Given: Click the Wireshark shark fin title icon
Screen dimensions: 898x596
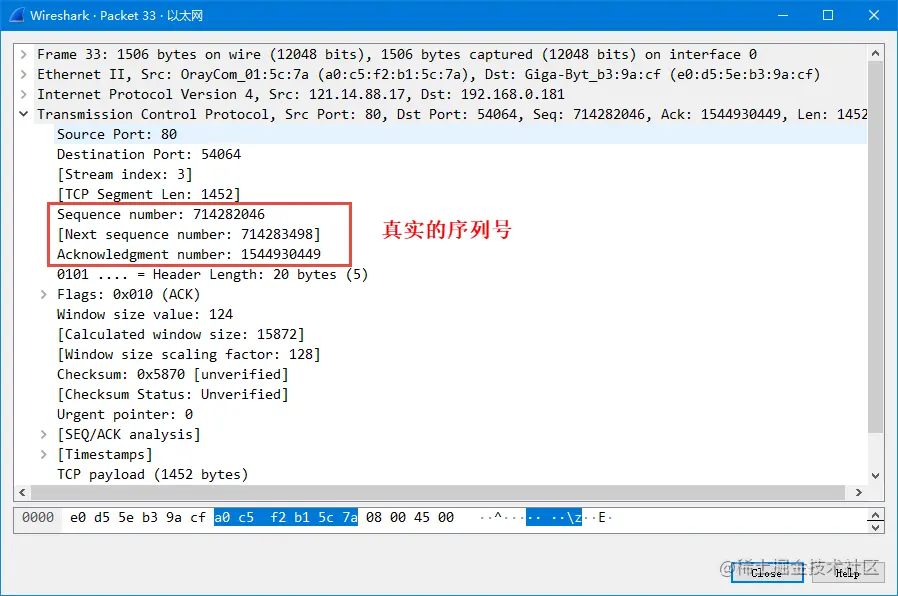Looking at the screenshot, I should pyautogui.click(x=16, y=15).
